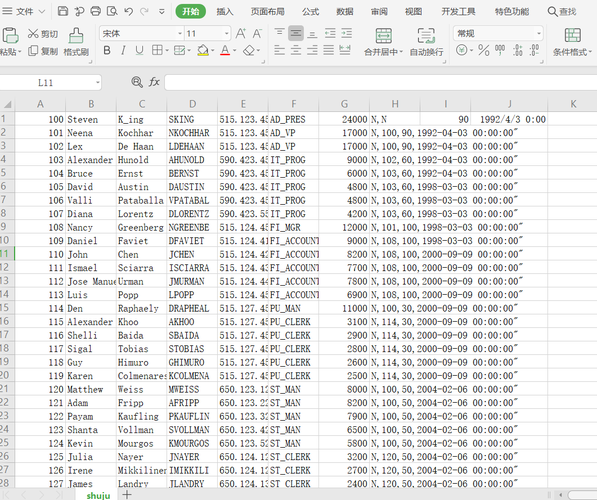Open the font size dropdown
597x500 pixels.
(208, 34)
